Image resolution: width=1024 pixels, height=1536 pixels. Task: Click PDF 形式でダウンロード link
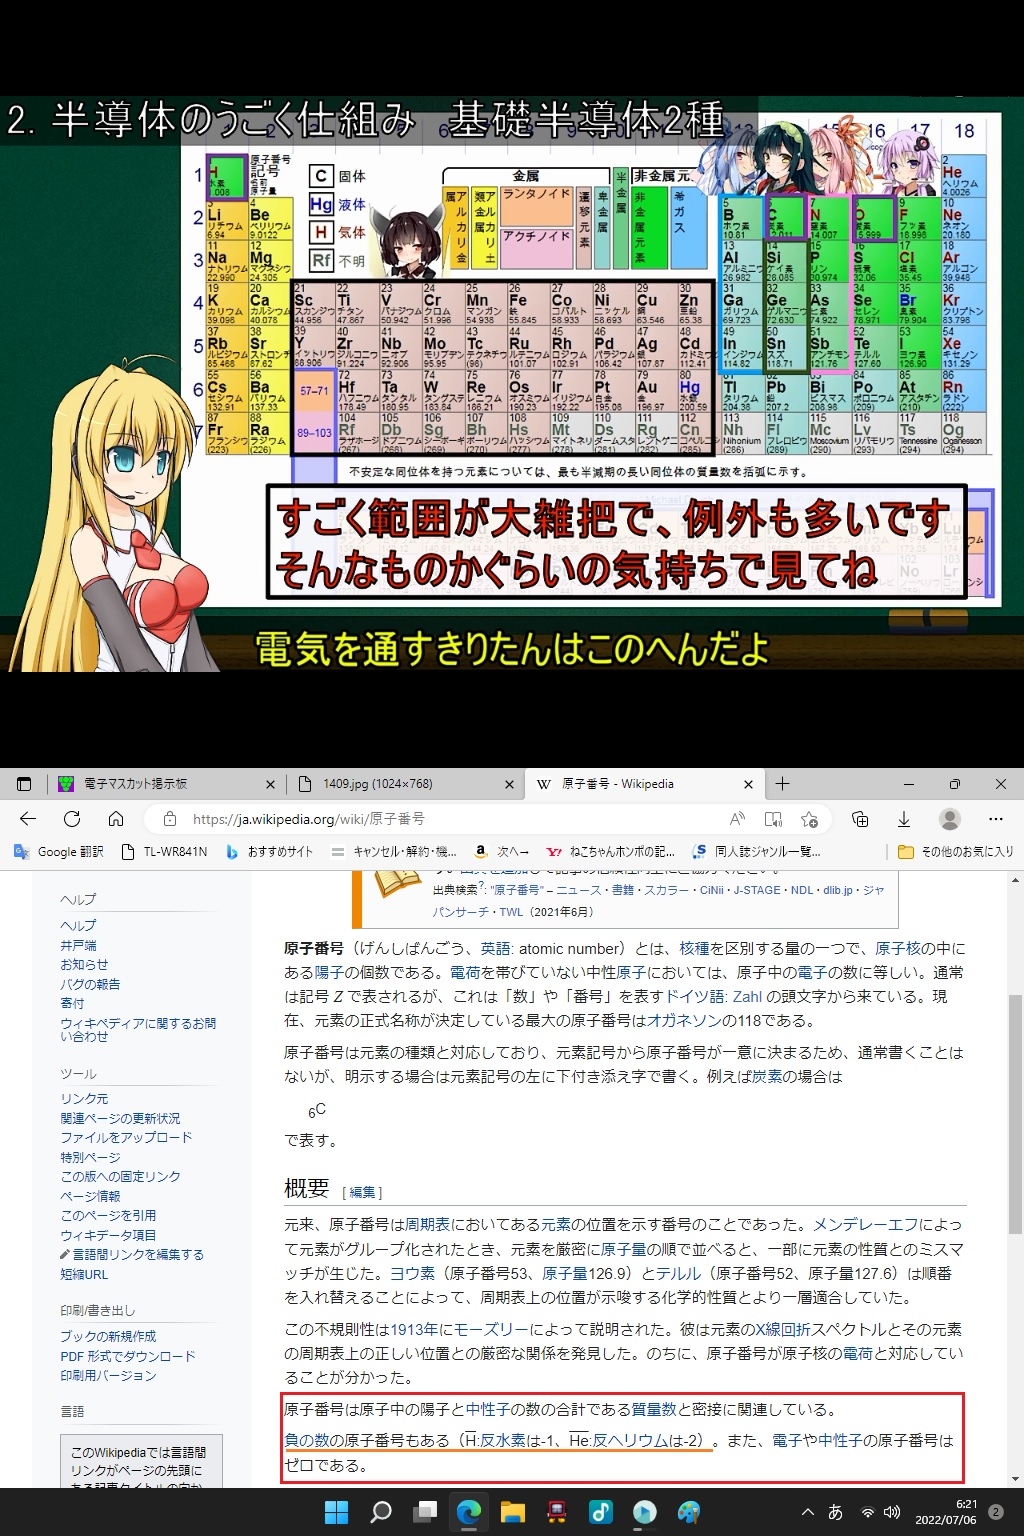(128, 1356)
